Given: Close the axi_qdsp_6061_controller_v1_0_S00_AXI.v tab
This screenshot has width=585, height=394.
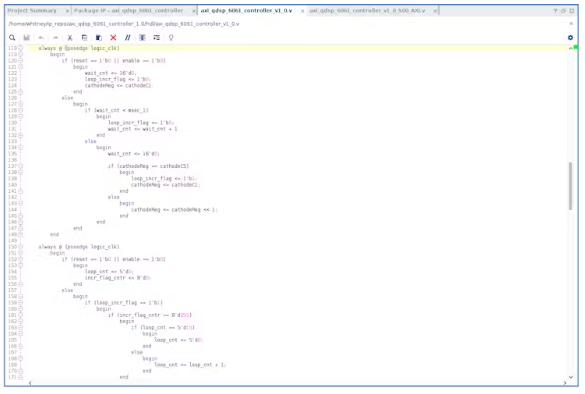Looking at the screenshot, I should click(435, 11).
